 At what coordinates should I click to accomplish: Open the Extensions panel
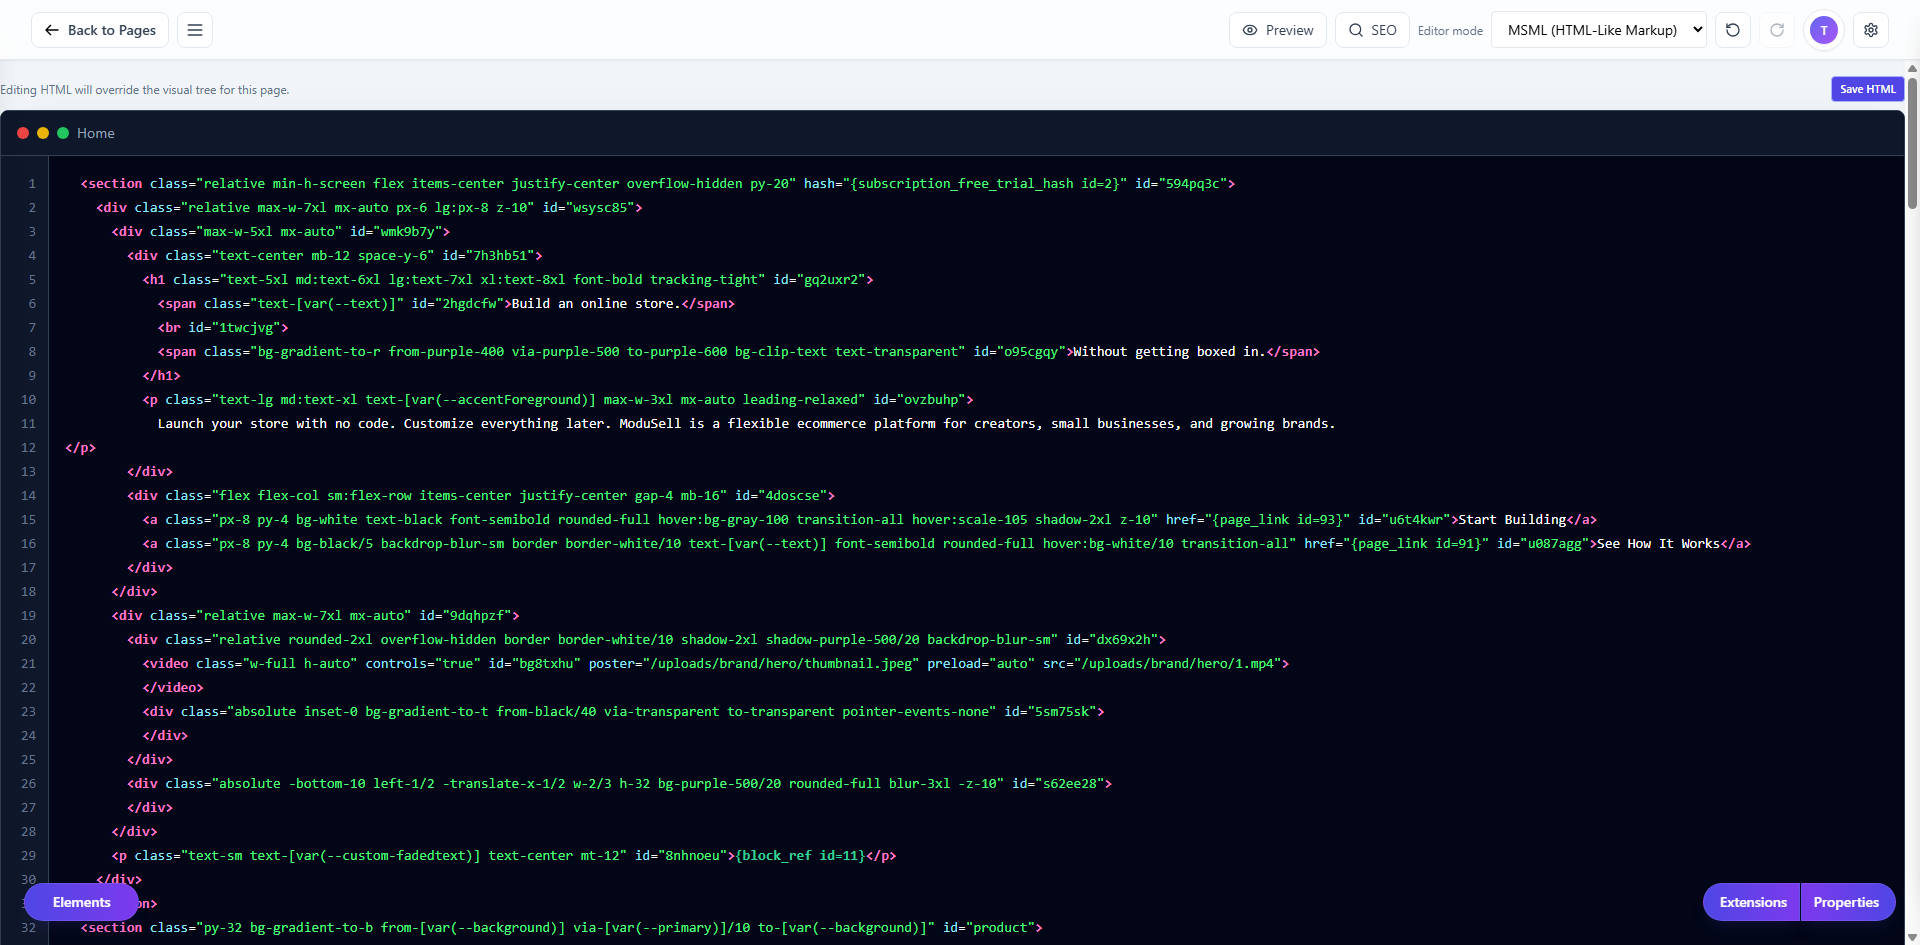tap(1751, 902)
